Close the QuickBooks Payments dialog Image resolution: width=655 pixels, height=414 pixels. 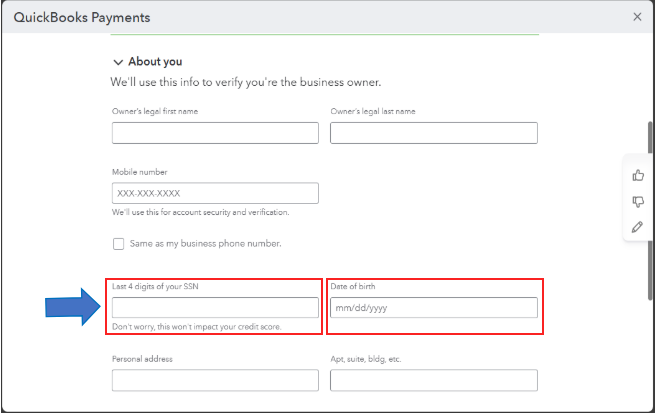(638, 17)
